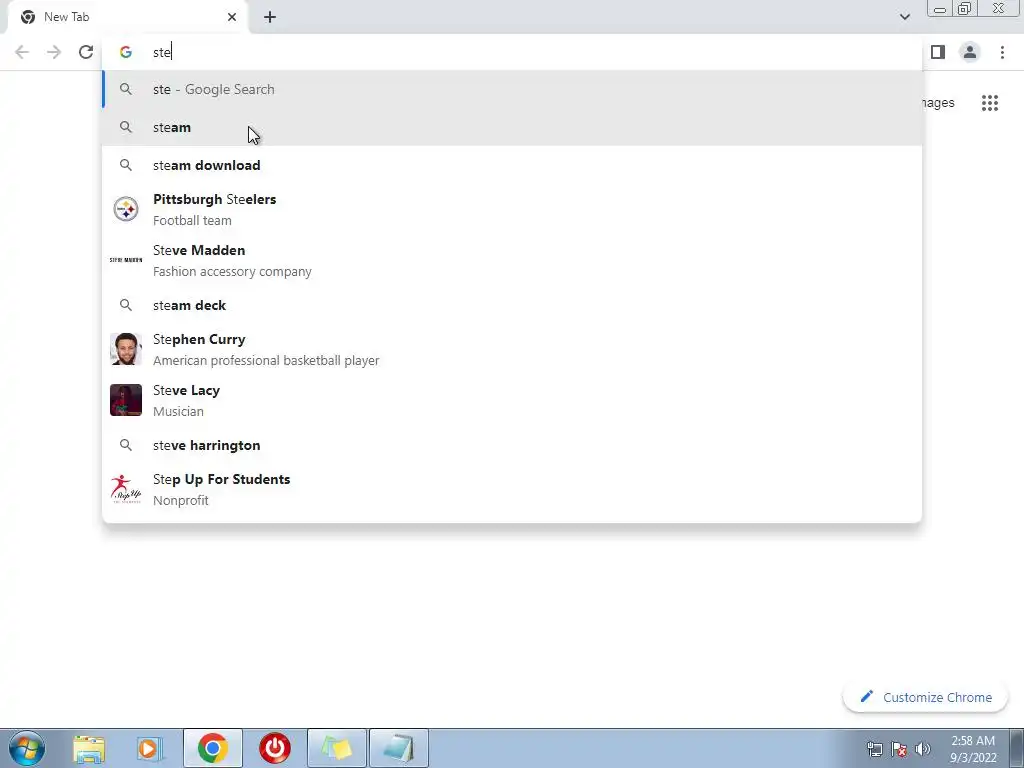Select Steve Madden suggestion
This screenshot has width=1024, height=768.
click(512, 261)
